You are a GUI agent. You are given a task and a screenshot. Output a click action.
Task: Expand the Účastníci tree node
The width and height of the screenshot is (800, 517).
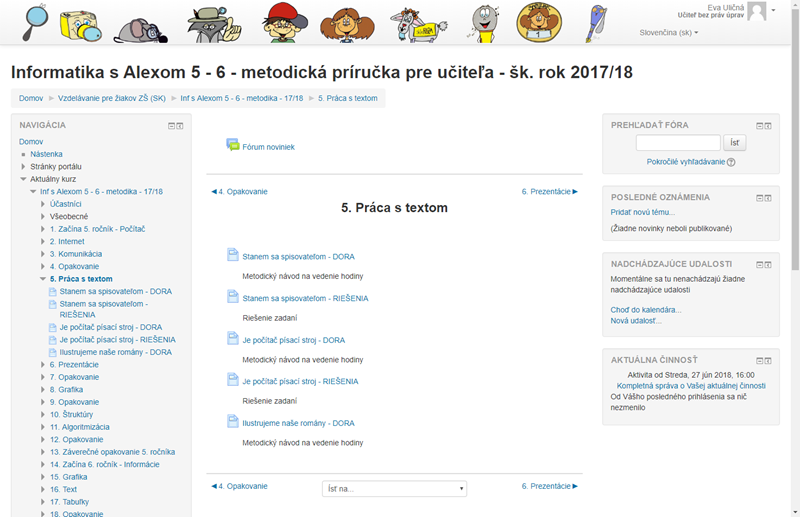[43, 204]
